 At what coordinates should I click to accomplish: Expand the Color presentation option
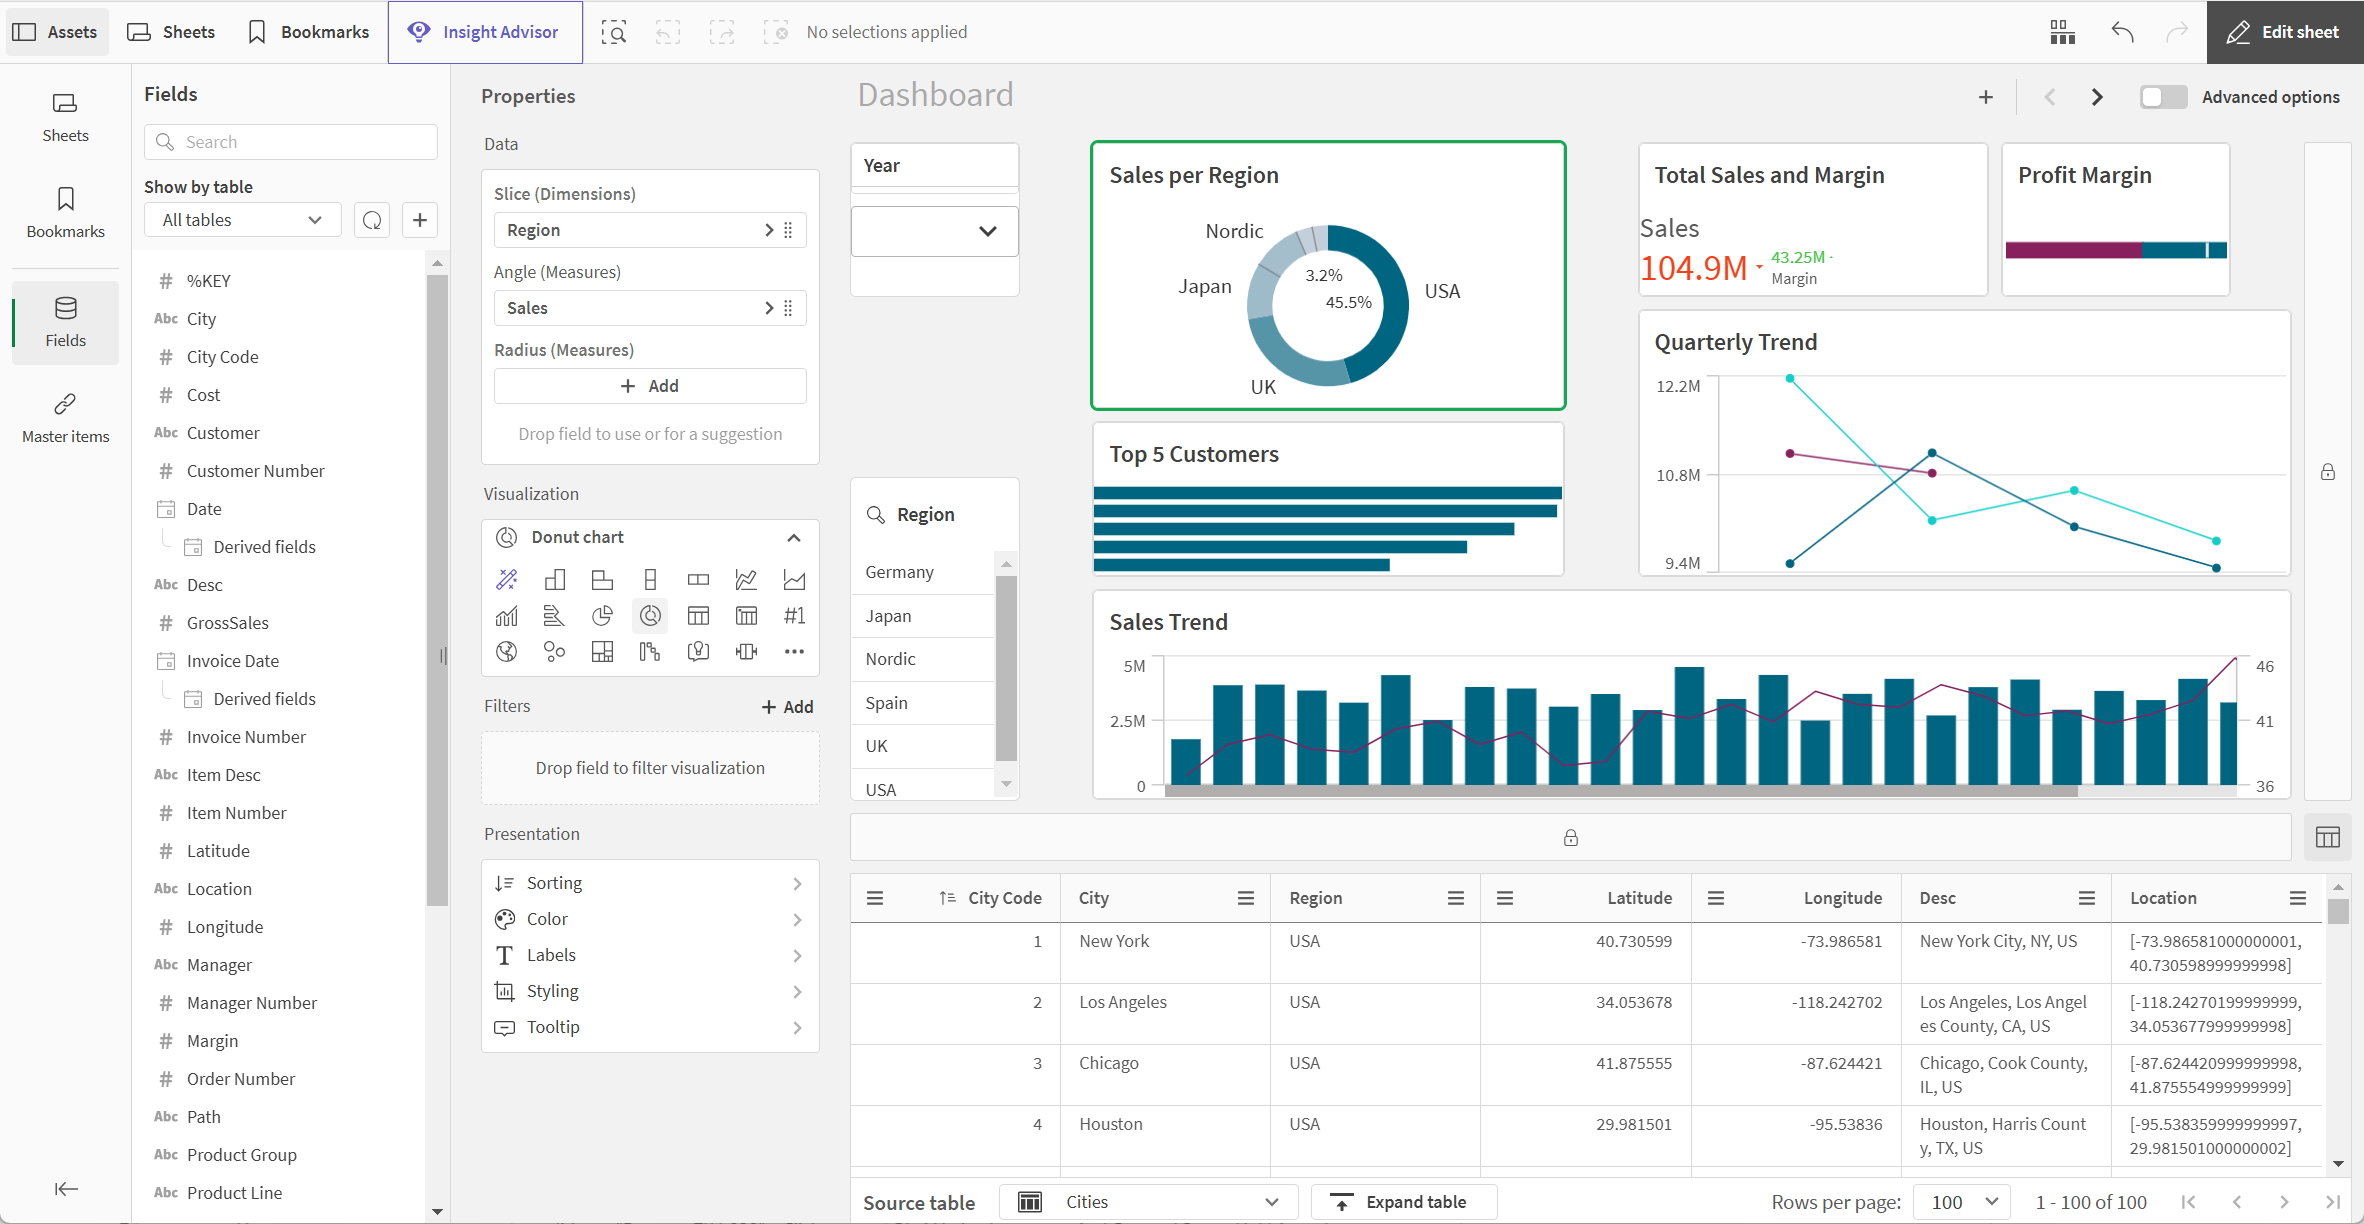pyautogui.click(x=649, y=918)
